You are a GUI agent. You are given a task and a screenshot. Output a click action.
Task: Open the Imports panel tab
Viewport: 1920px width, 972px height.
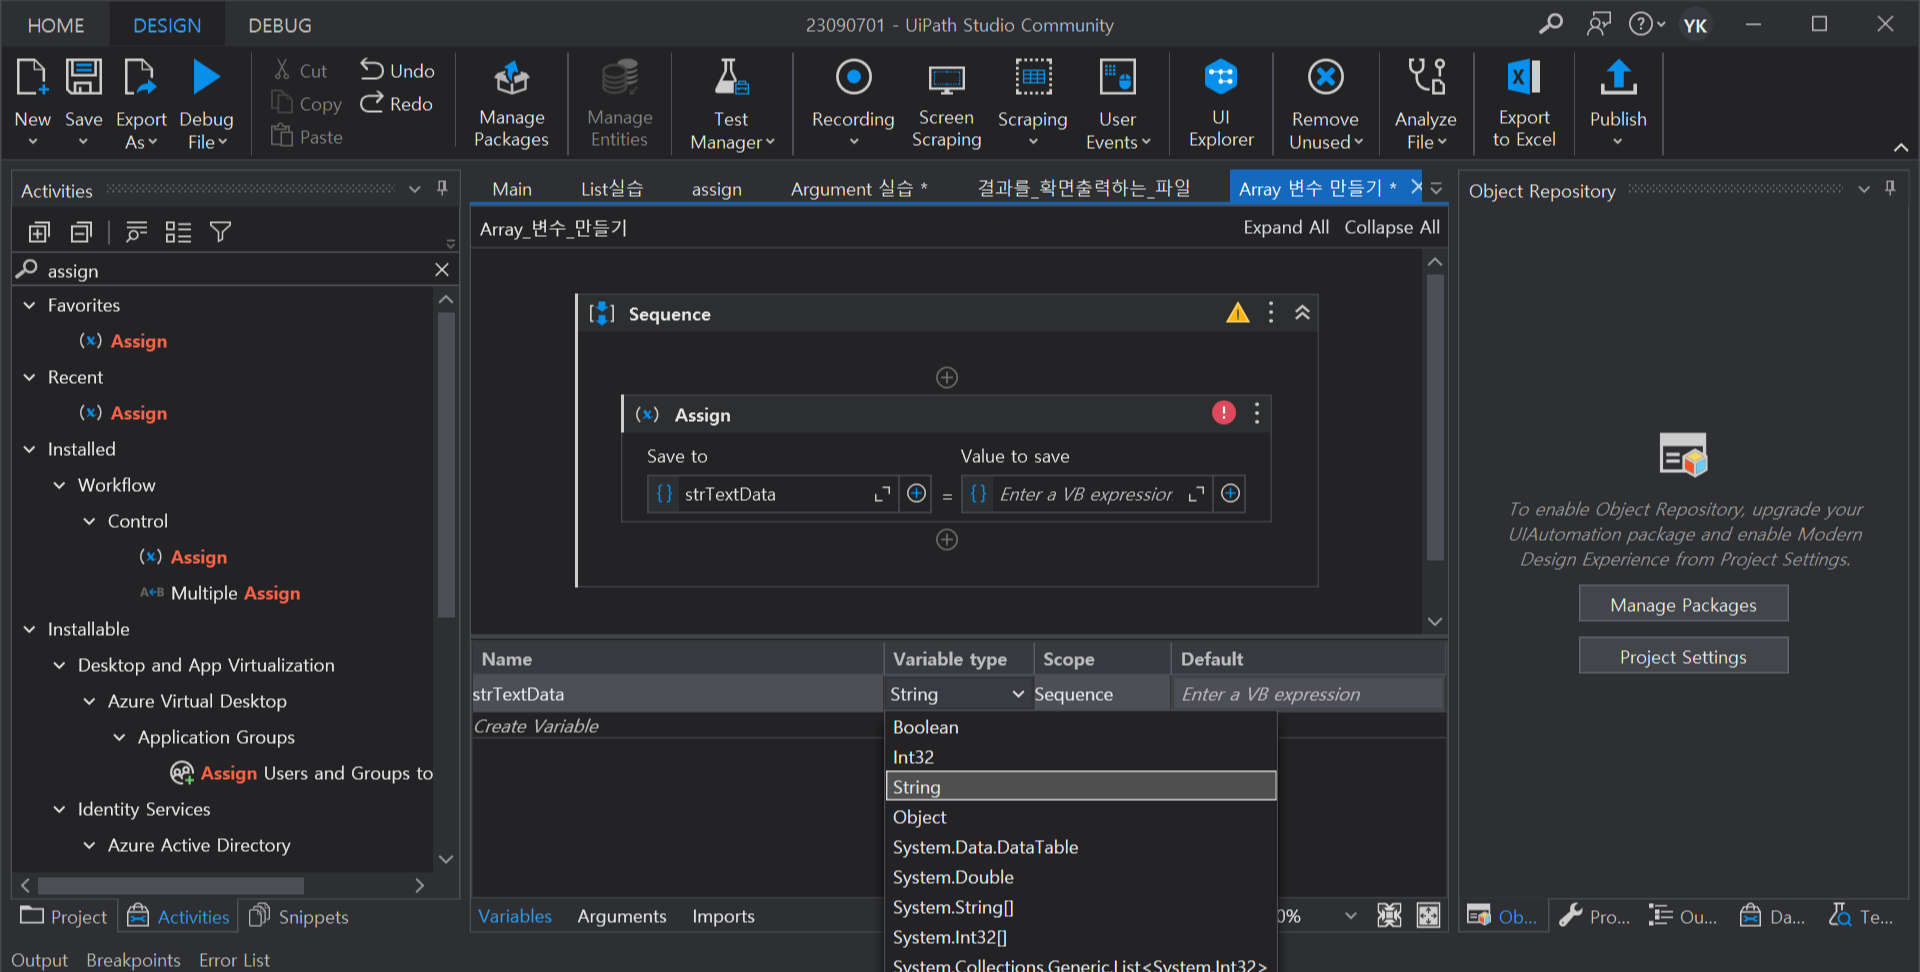[x=723, y=916]
